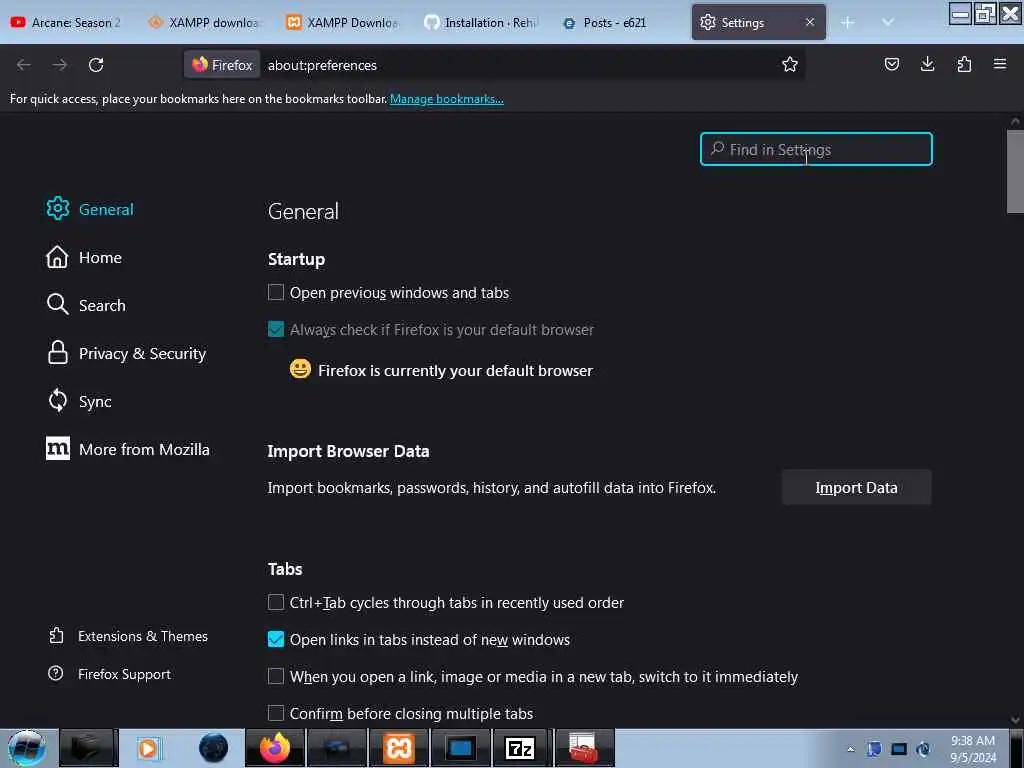Open the Manage bookmarks link
Screen dimensions: 1024x768
(x=447, y=99)
